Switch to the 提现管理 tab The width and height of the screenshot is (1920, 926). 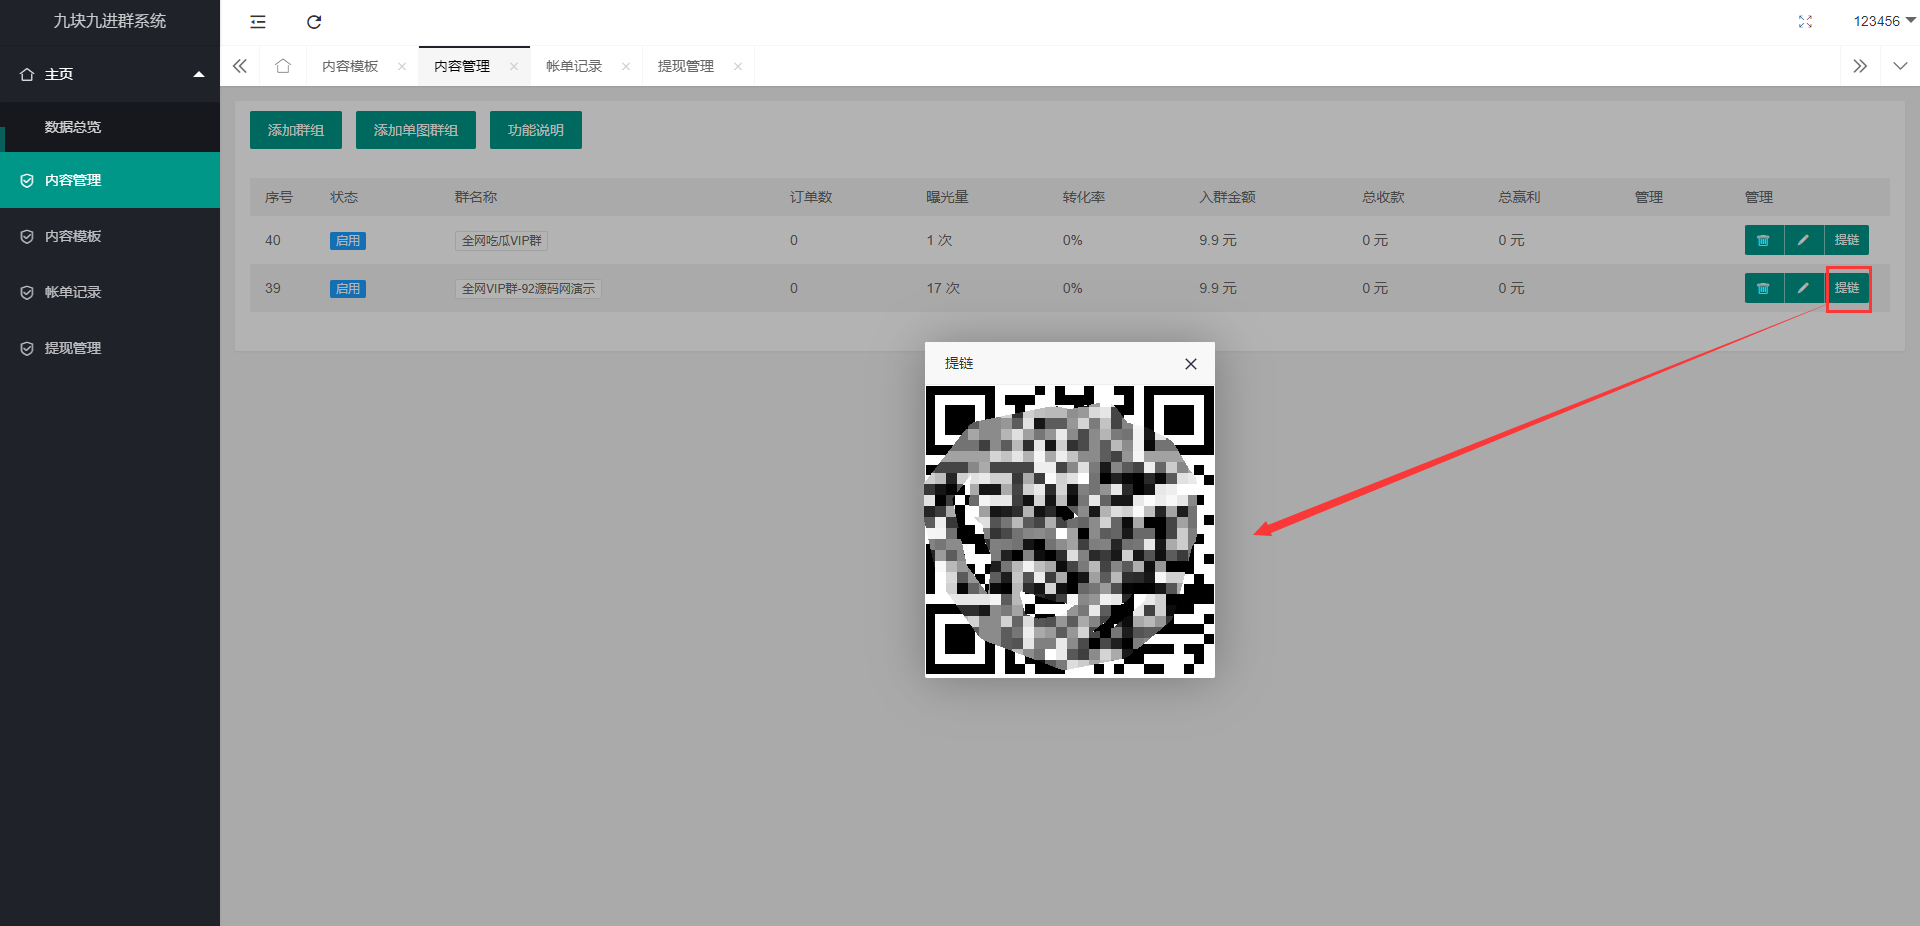[686, 66]
